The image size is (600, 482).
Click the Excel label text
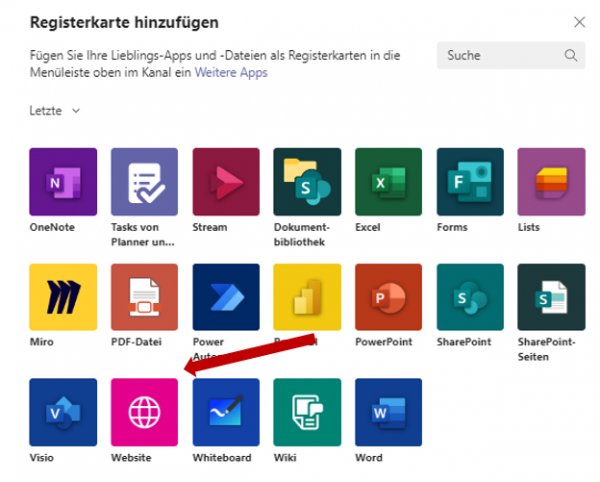[x=368, y=227]
